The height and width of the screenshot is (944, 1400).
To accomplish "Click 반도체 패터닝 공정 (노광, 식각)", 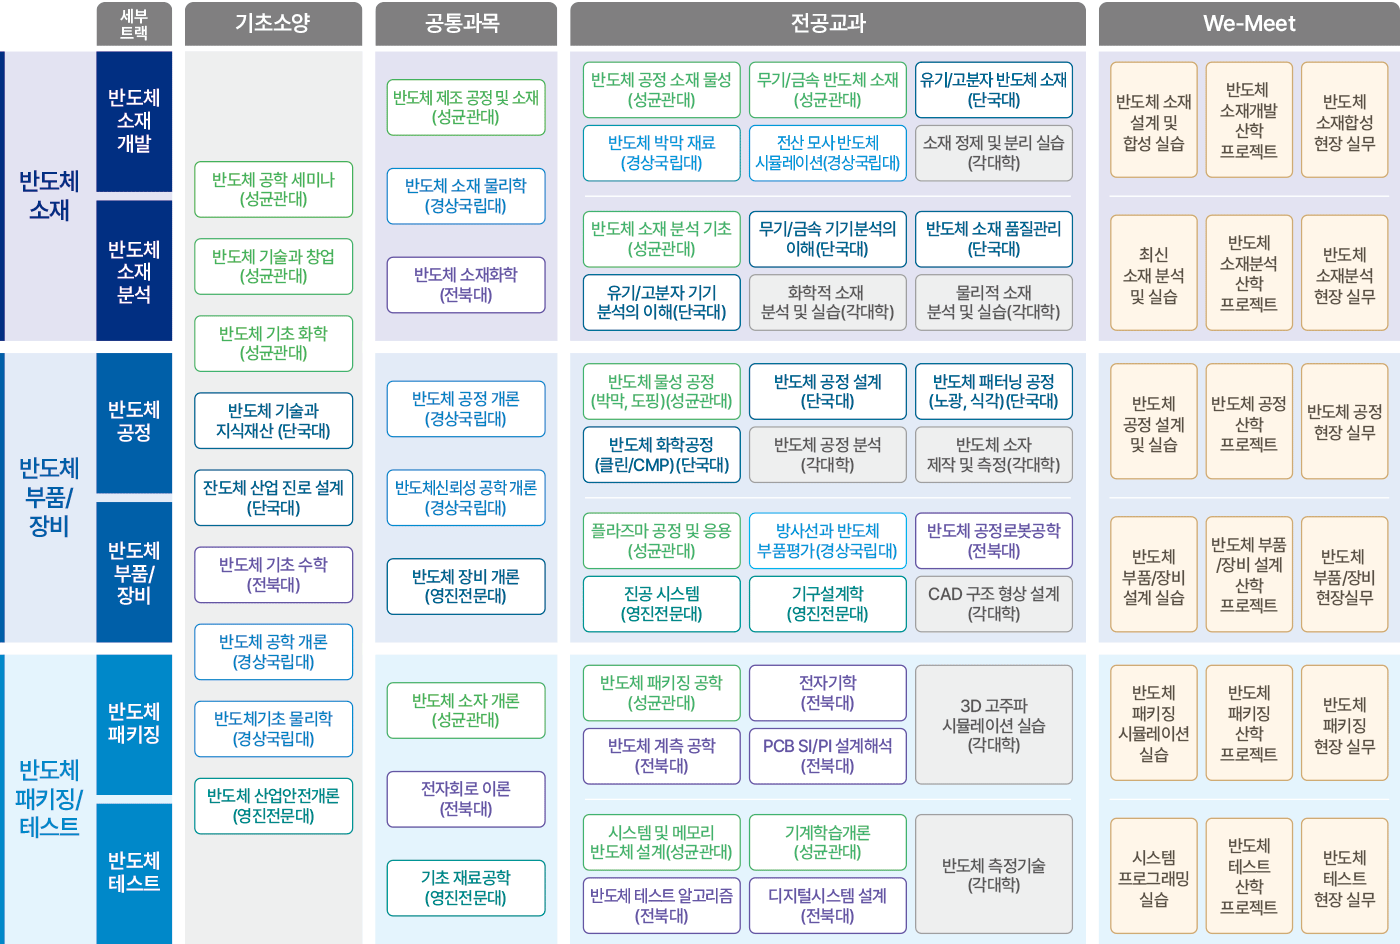I will [x=994, y=391].
